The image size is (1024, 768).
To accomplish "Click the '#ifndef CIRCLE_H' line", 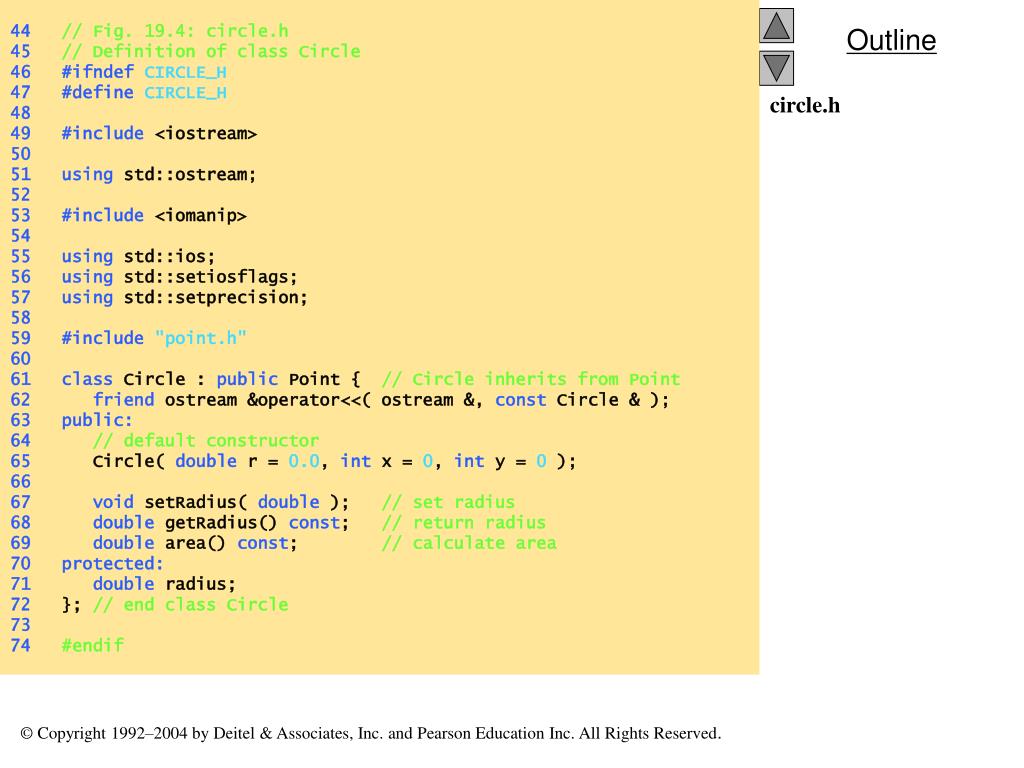I will point(144,72).
